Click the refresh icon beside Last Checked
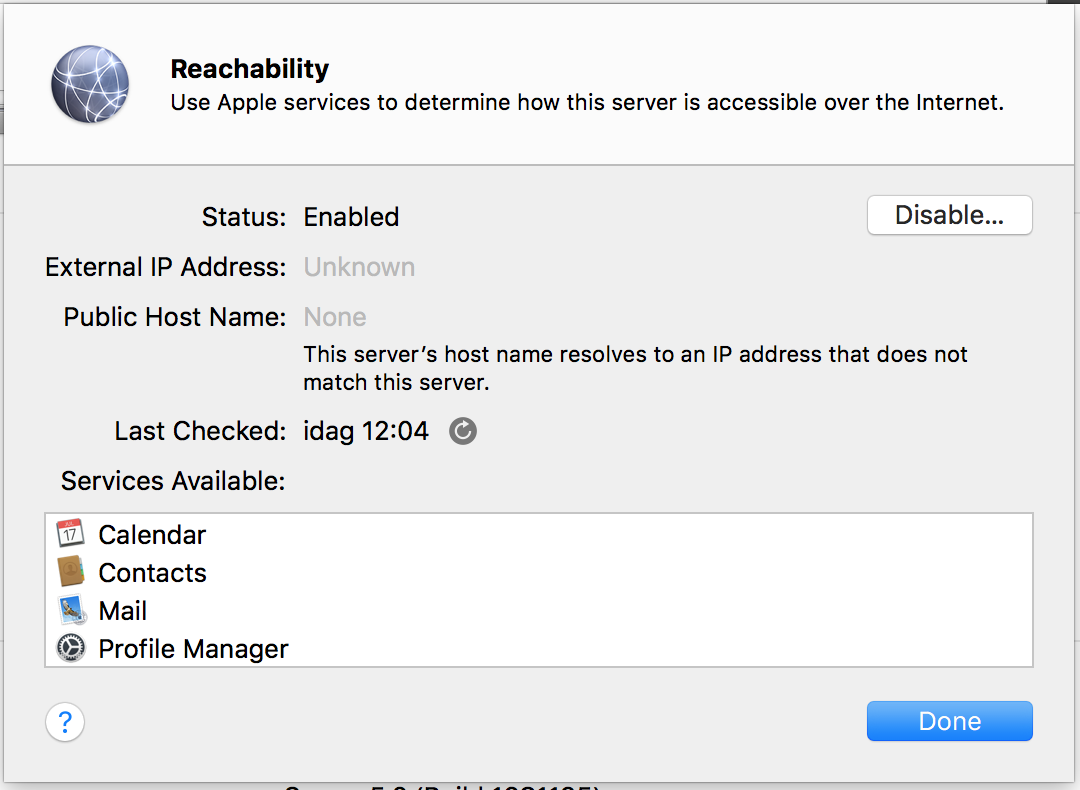The height and width of the screenshot is (790, 1080). tap(463, 431)
